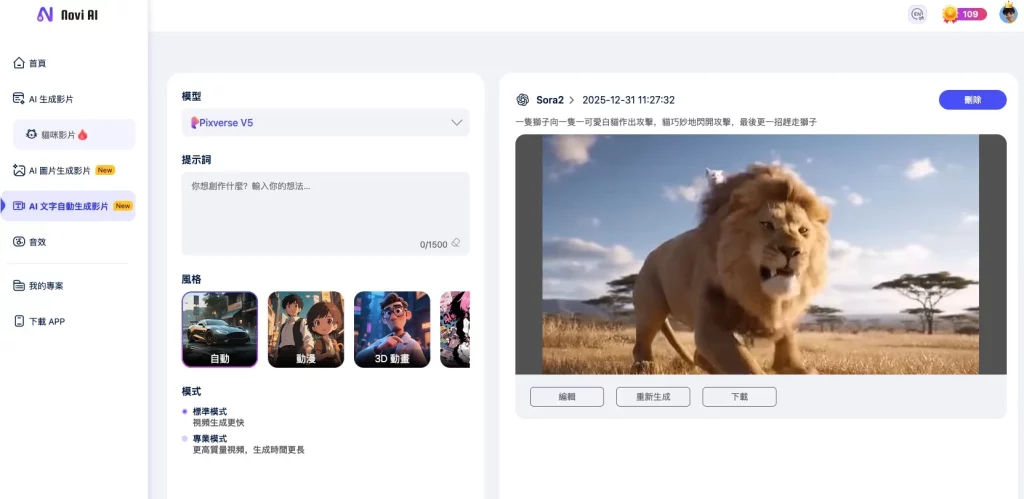Click the 我的專案 folder icon
Screen dimensions: 1024x499
[x=19, y=285]
